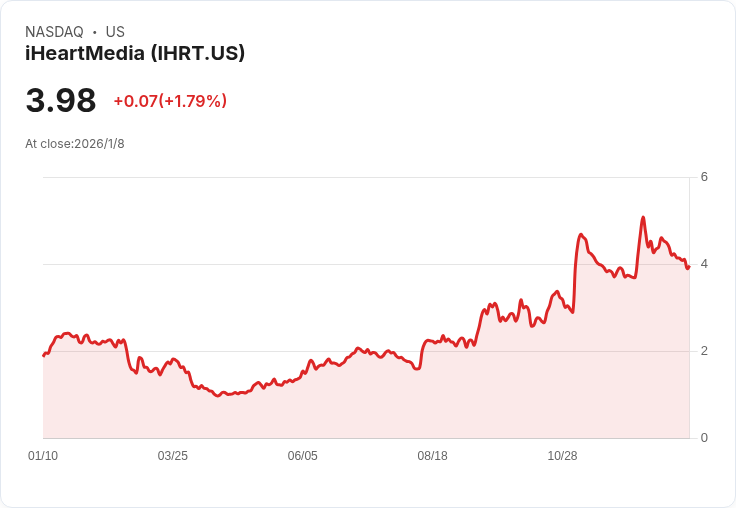Screen dimensions: 736x508
Task: Click the chart line's final endpoint near 4
Action: click(x=688, y=267)
